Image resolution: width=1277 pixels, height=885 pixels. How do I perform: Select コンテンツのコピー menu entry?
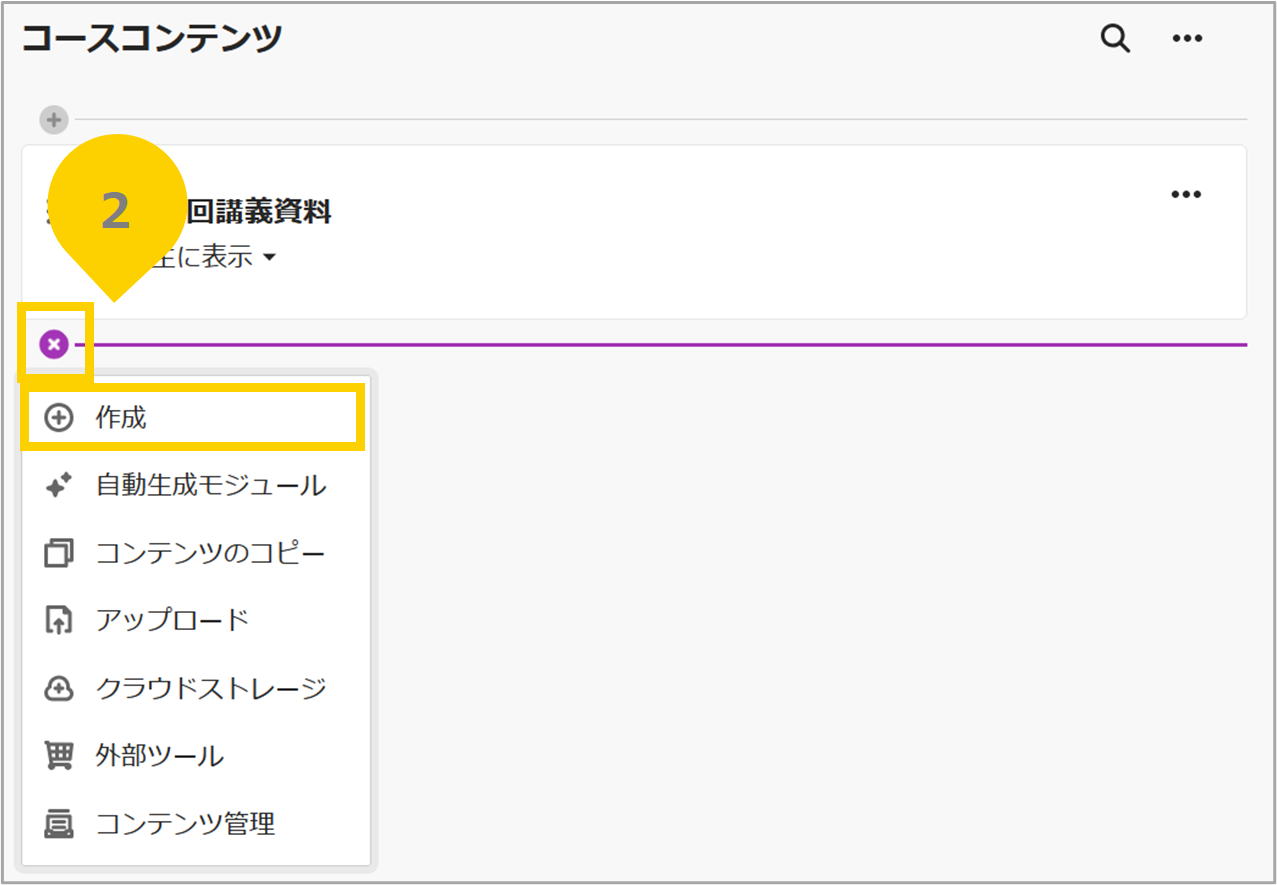[x=195, y=553]
